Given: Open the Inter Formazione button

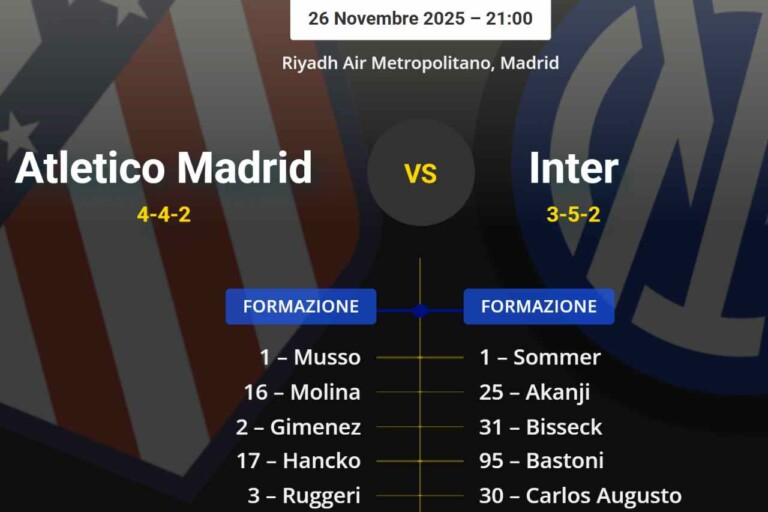Looking at the screenshot, I should (x=539, y=307).
